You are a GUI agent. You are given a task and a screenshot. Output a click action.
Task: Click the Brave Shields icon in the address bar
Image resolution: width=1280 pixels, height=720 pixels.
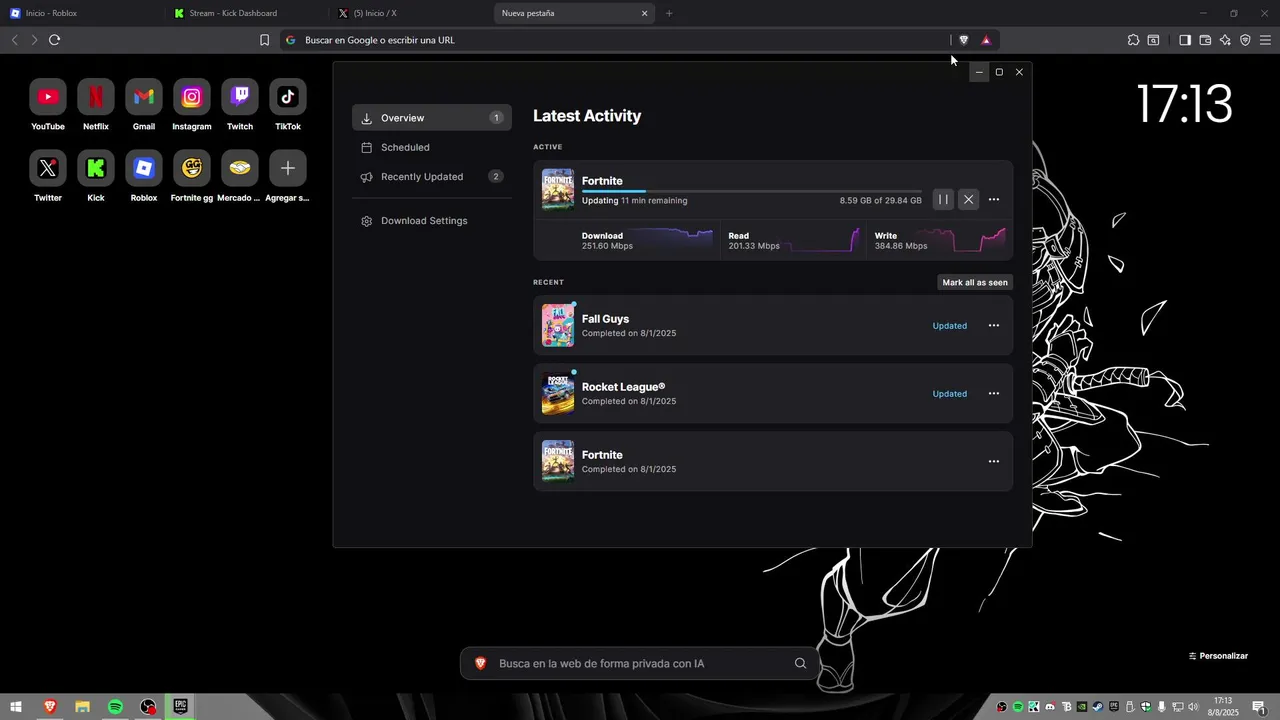point(964,40)
